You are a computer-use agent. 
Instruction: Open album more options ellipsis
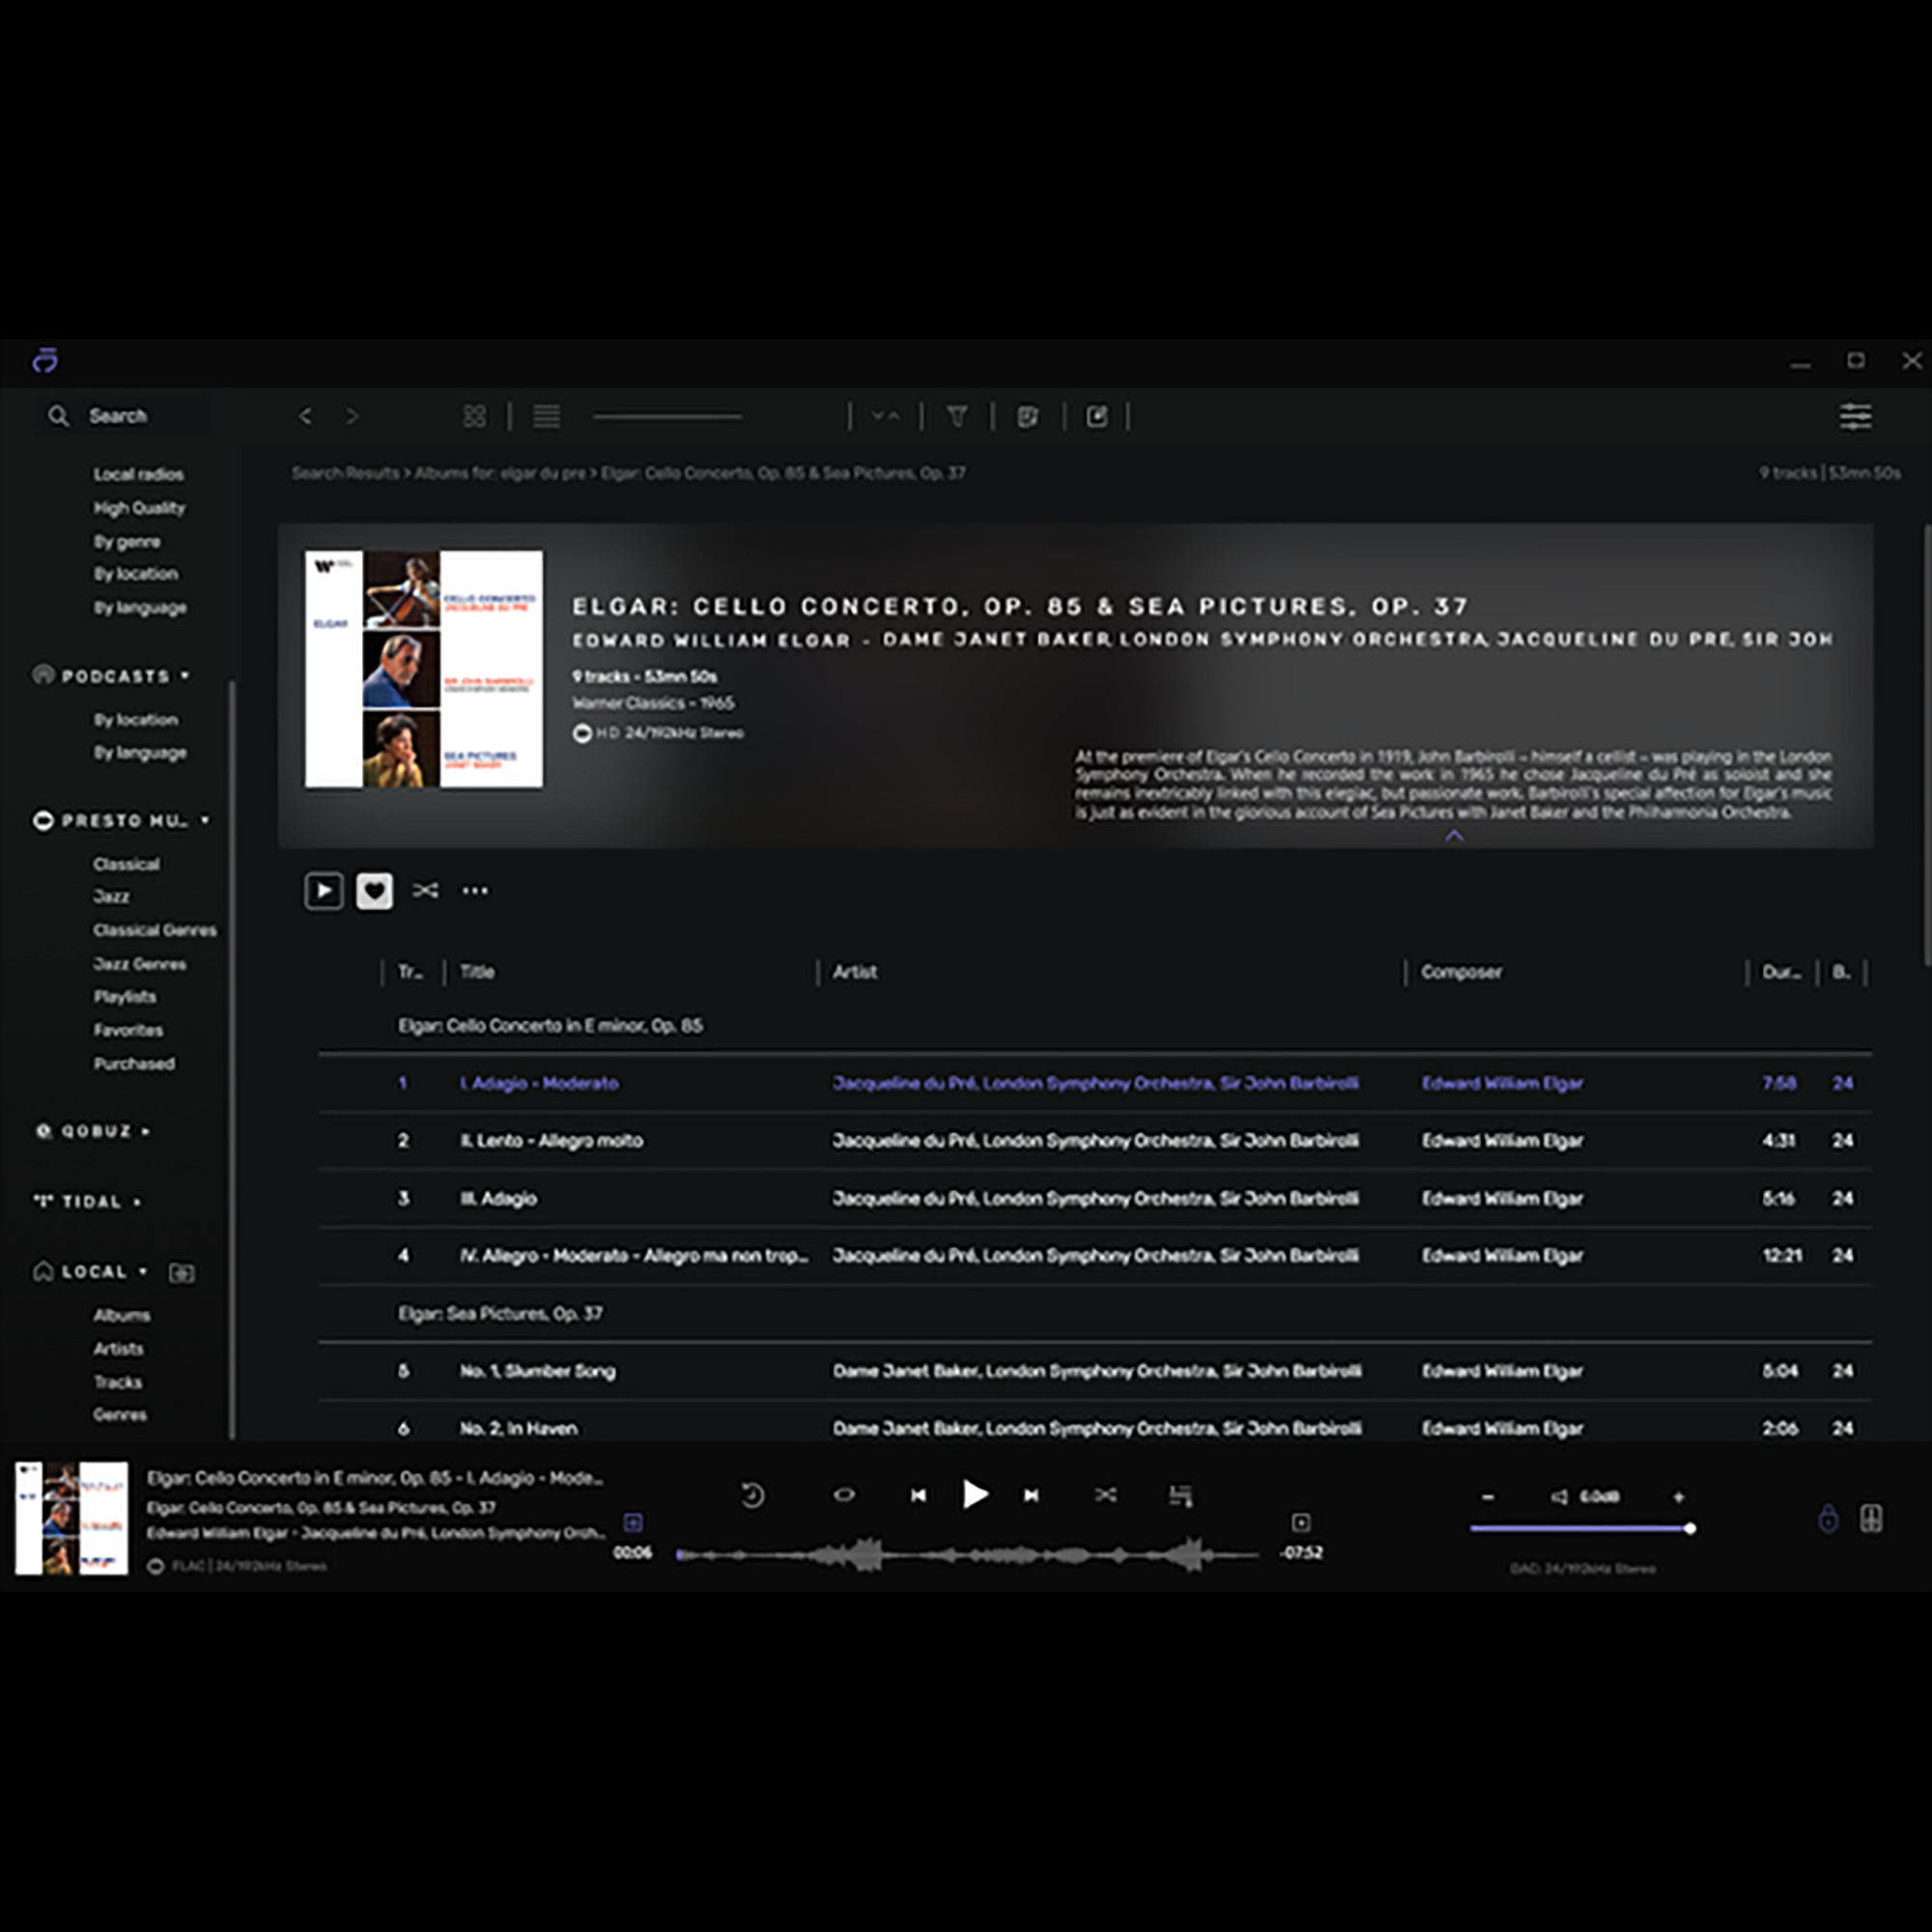pos(475,891)
